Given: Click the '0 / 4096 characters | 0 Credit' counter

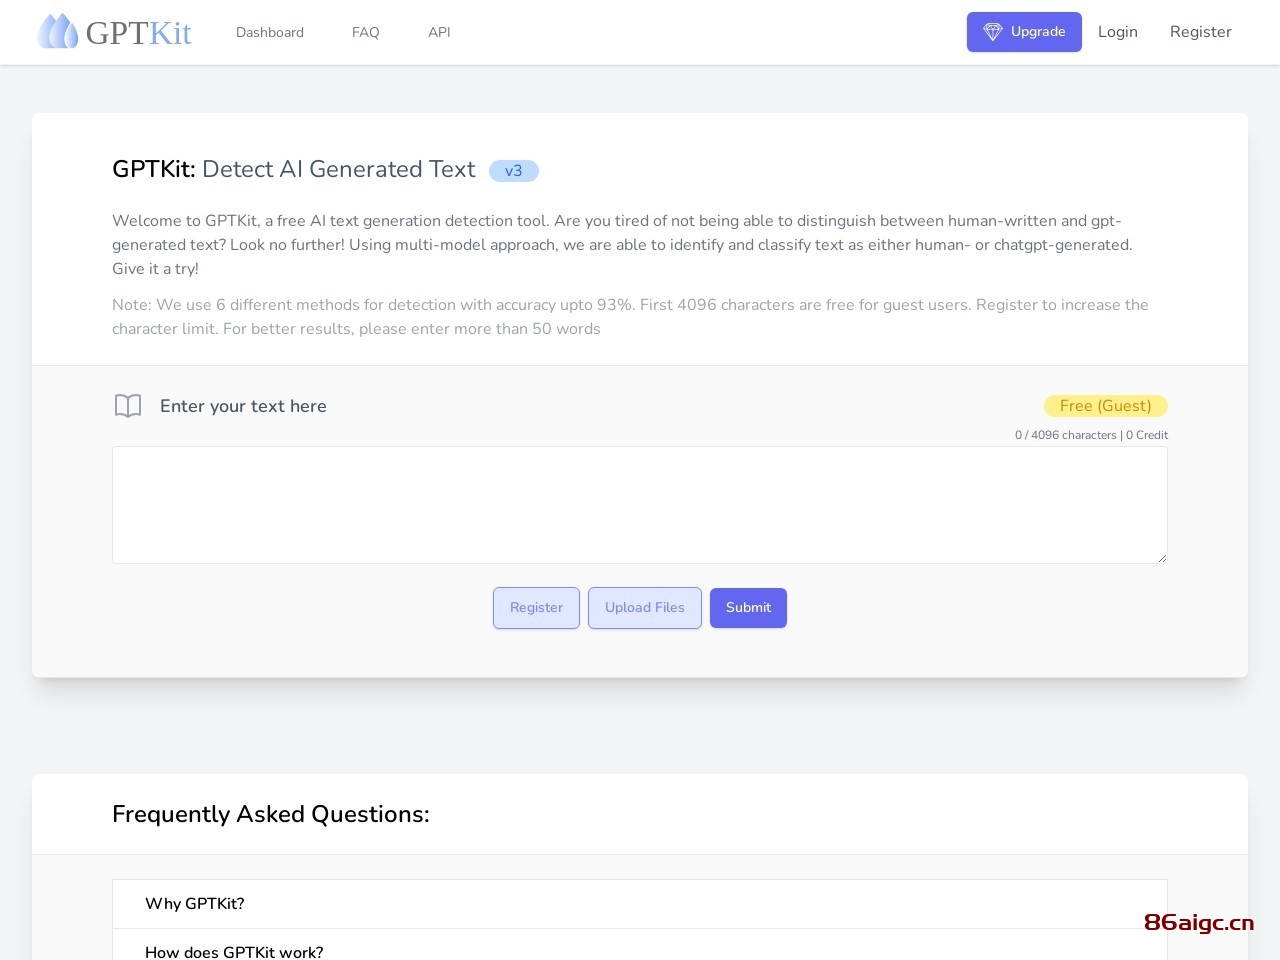Looking at the screenshot, I should 1091,435.
